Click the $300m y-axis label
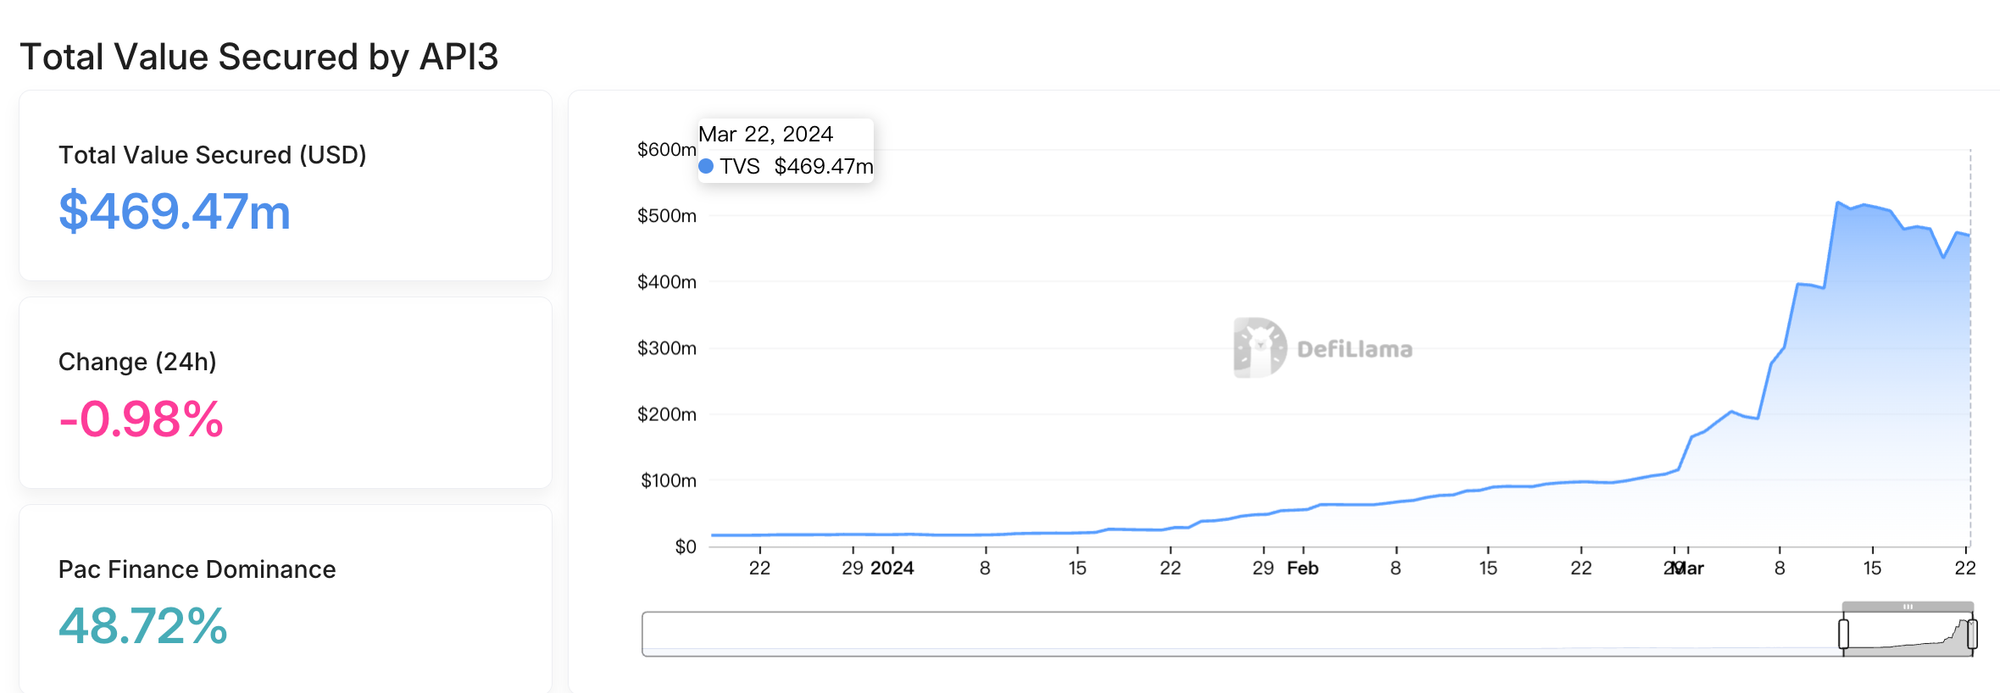The height and width of the screenshot is (693, 2000). [666, 348]
